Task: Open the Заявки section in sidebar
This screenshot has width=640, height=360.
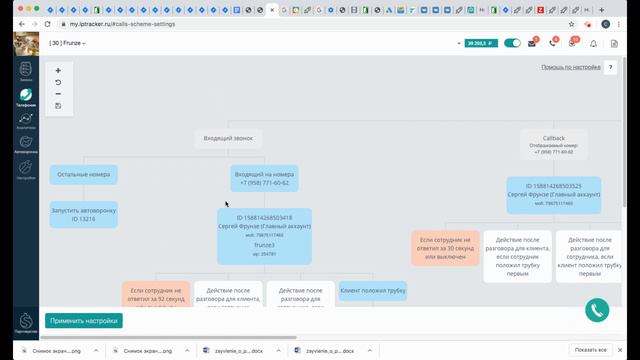Action: point(26,71)
